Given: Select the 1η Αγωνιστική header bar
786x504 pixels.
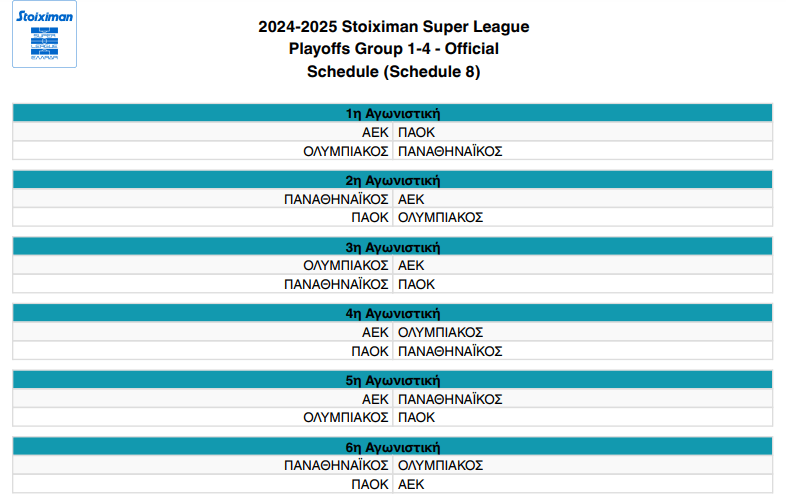Looking at the screenshot, I should click(x=393, y=113).
